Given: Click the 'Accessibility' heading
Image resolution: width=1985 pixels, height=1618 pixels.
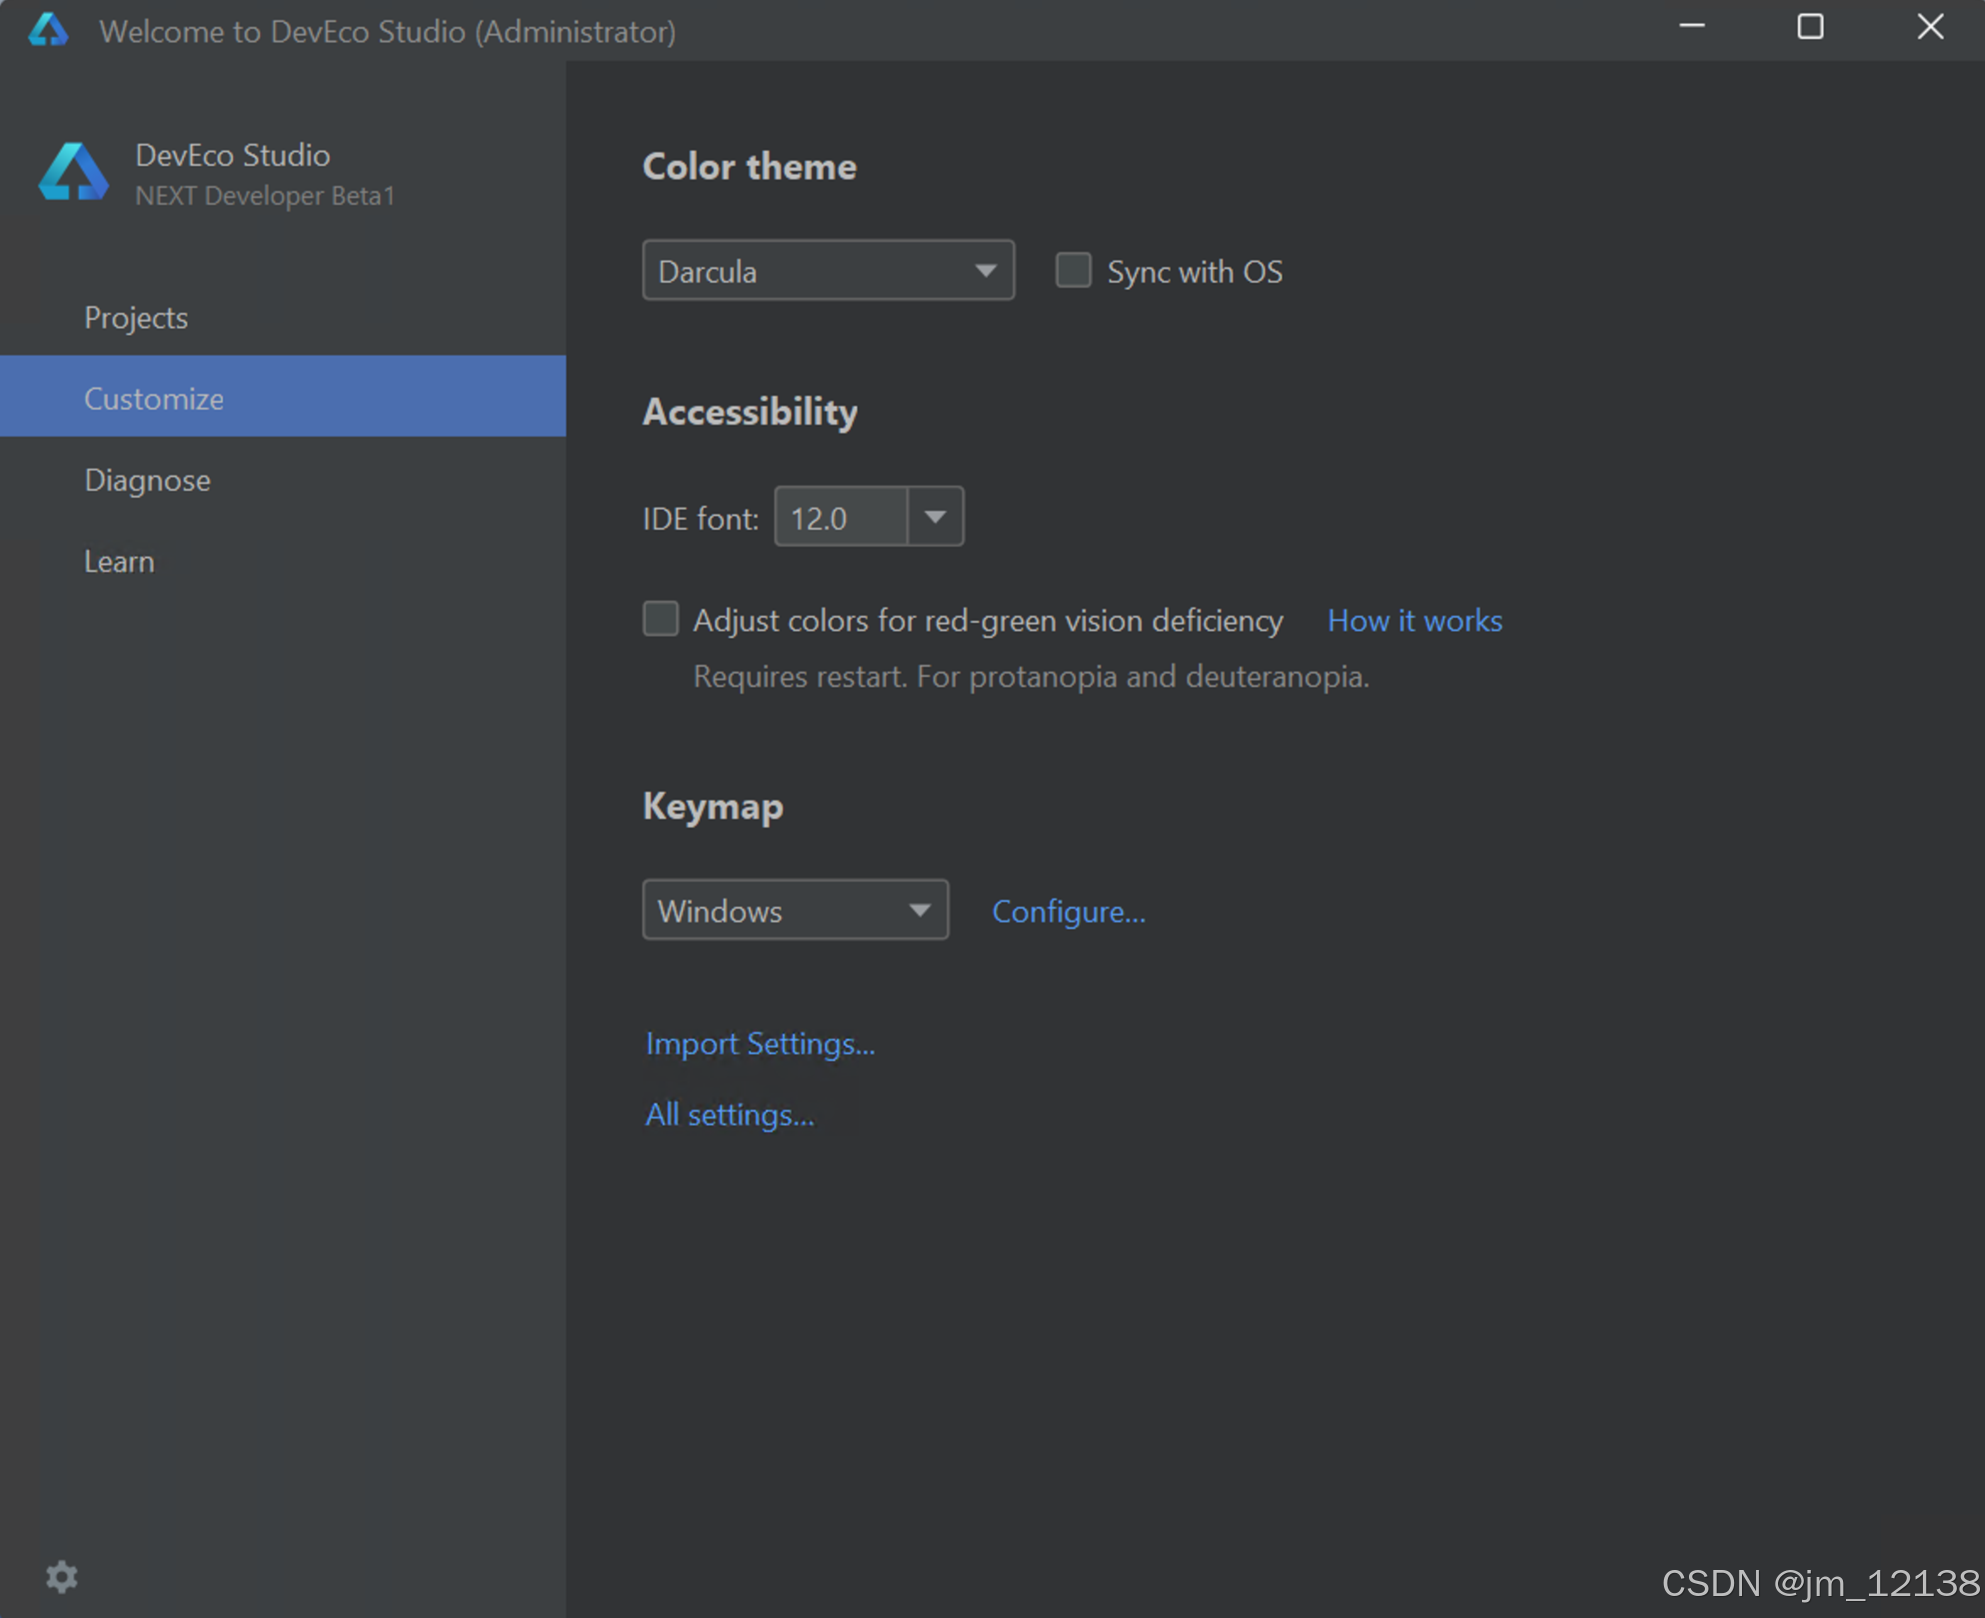Looking at the screenshot, I should pyautogui.click(x=750, y=412).
